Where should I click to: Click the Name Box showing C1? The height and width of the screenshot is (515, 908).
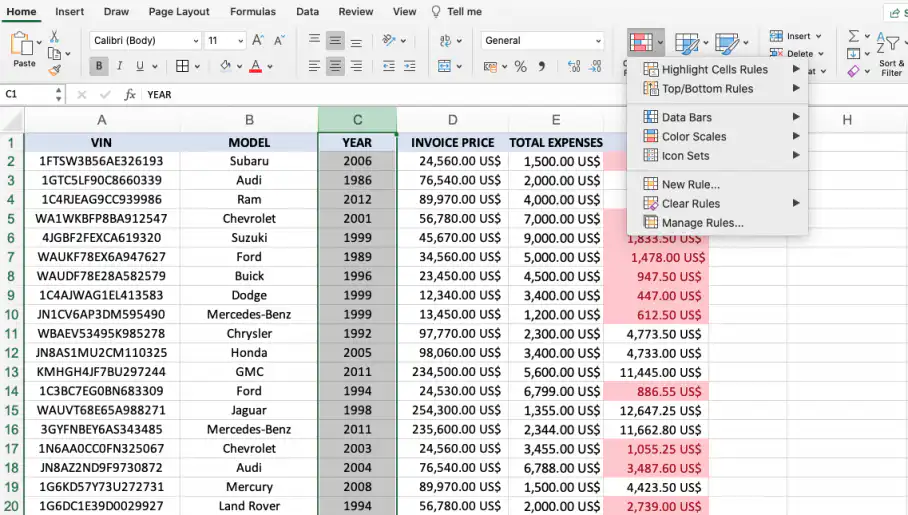coord(33,94)
